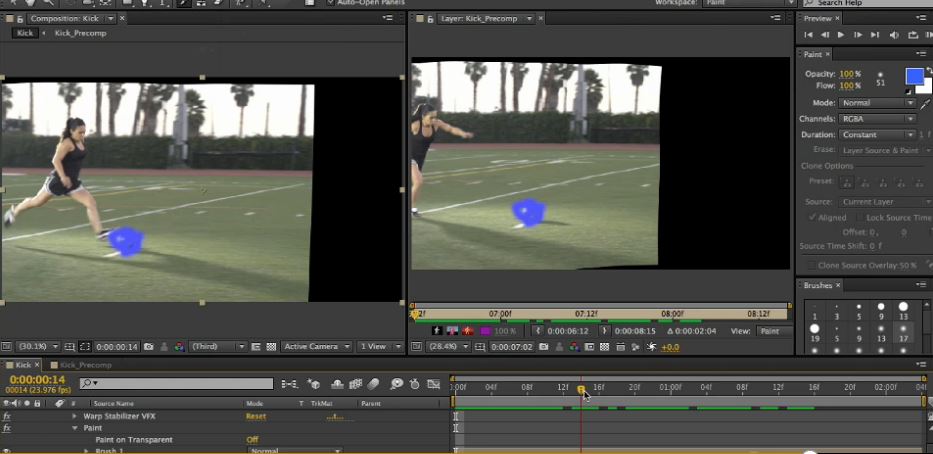The image size is (933, 454).
Task: Open the Preview panel options menu
Action: pos(922,18)
